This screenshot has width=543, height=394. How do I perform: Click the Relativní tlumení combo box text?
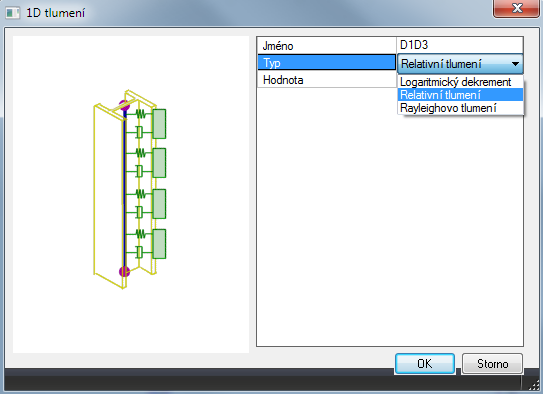(441, 64)
